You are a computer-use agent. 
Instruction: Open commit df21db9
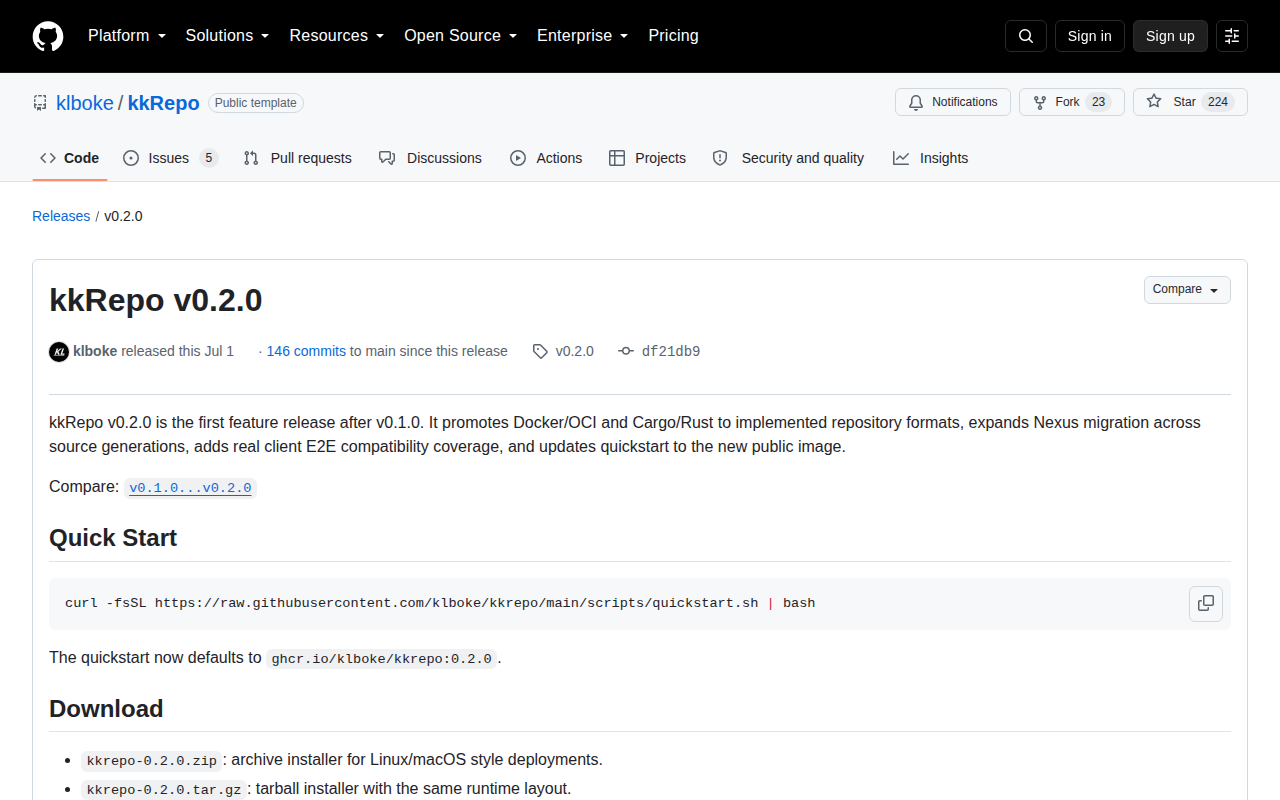pyautogui.click(x=671, y=351)
